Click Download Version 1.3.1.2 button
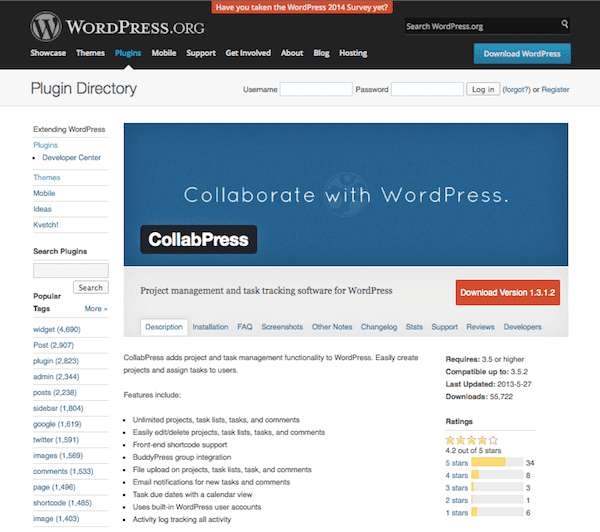This screenshot has height=532, width=600. point(507,292)
